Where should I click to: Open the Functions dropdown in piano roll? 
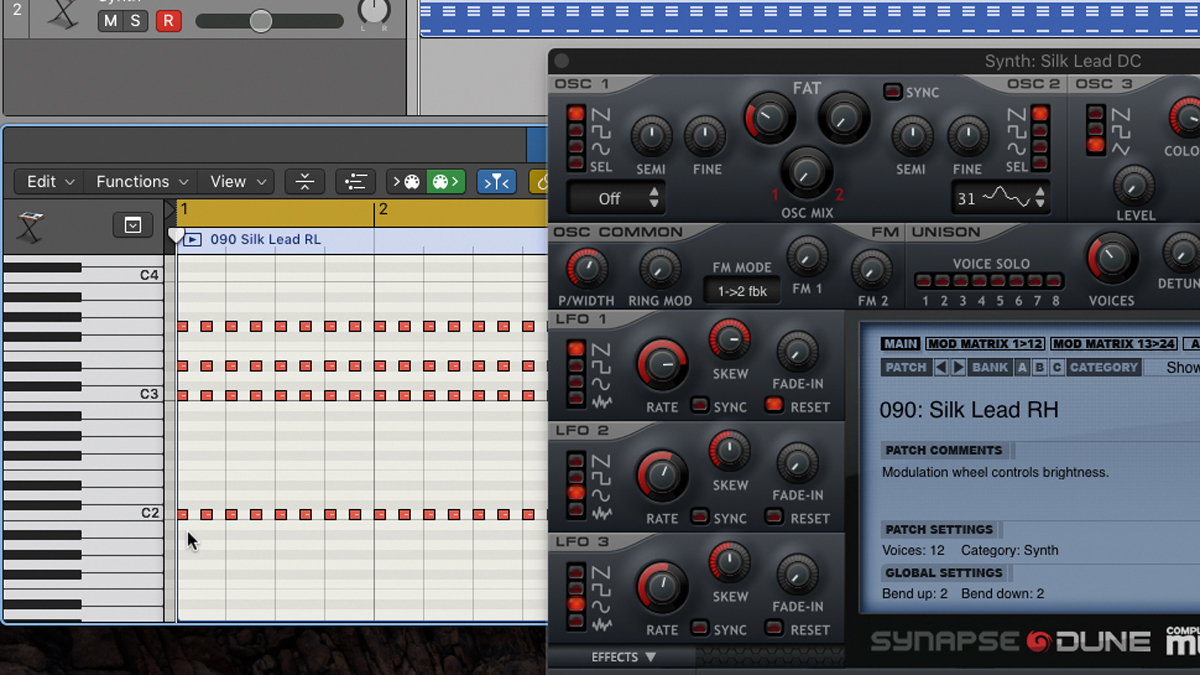pos(142,182)
